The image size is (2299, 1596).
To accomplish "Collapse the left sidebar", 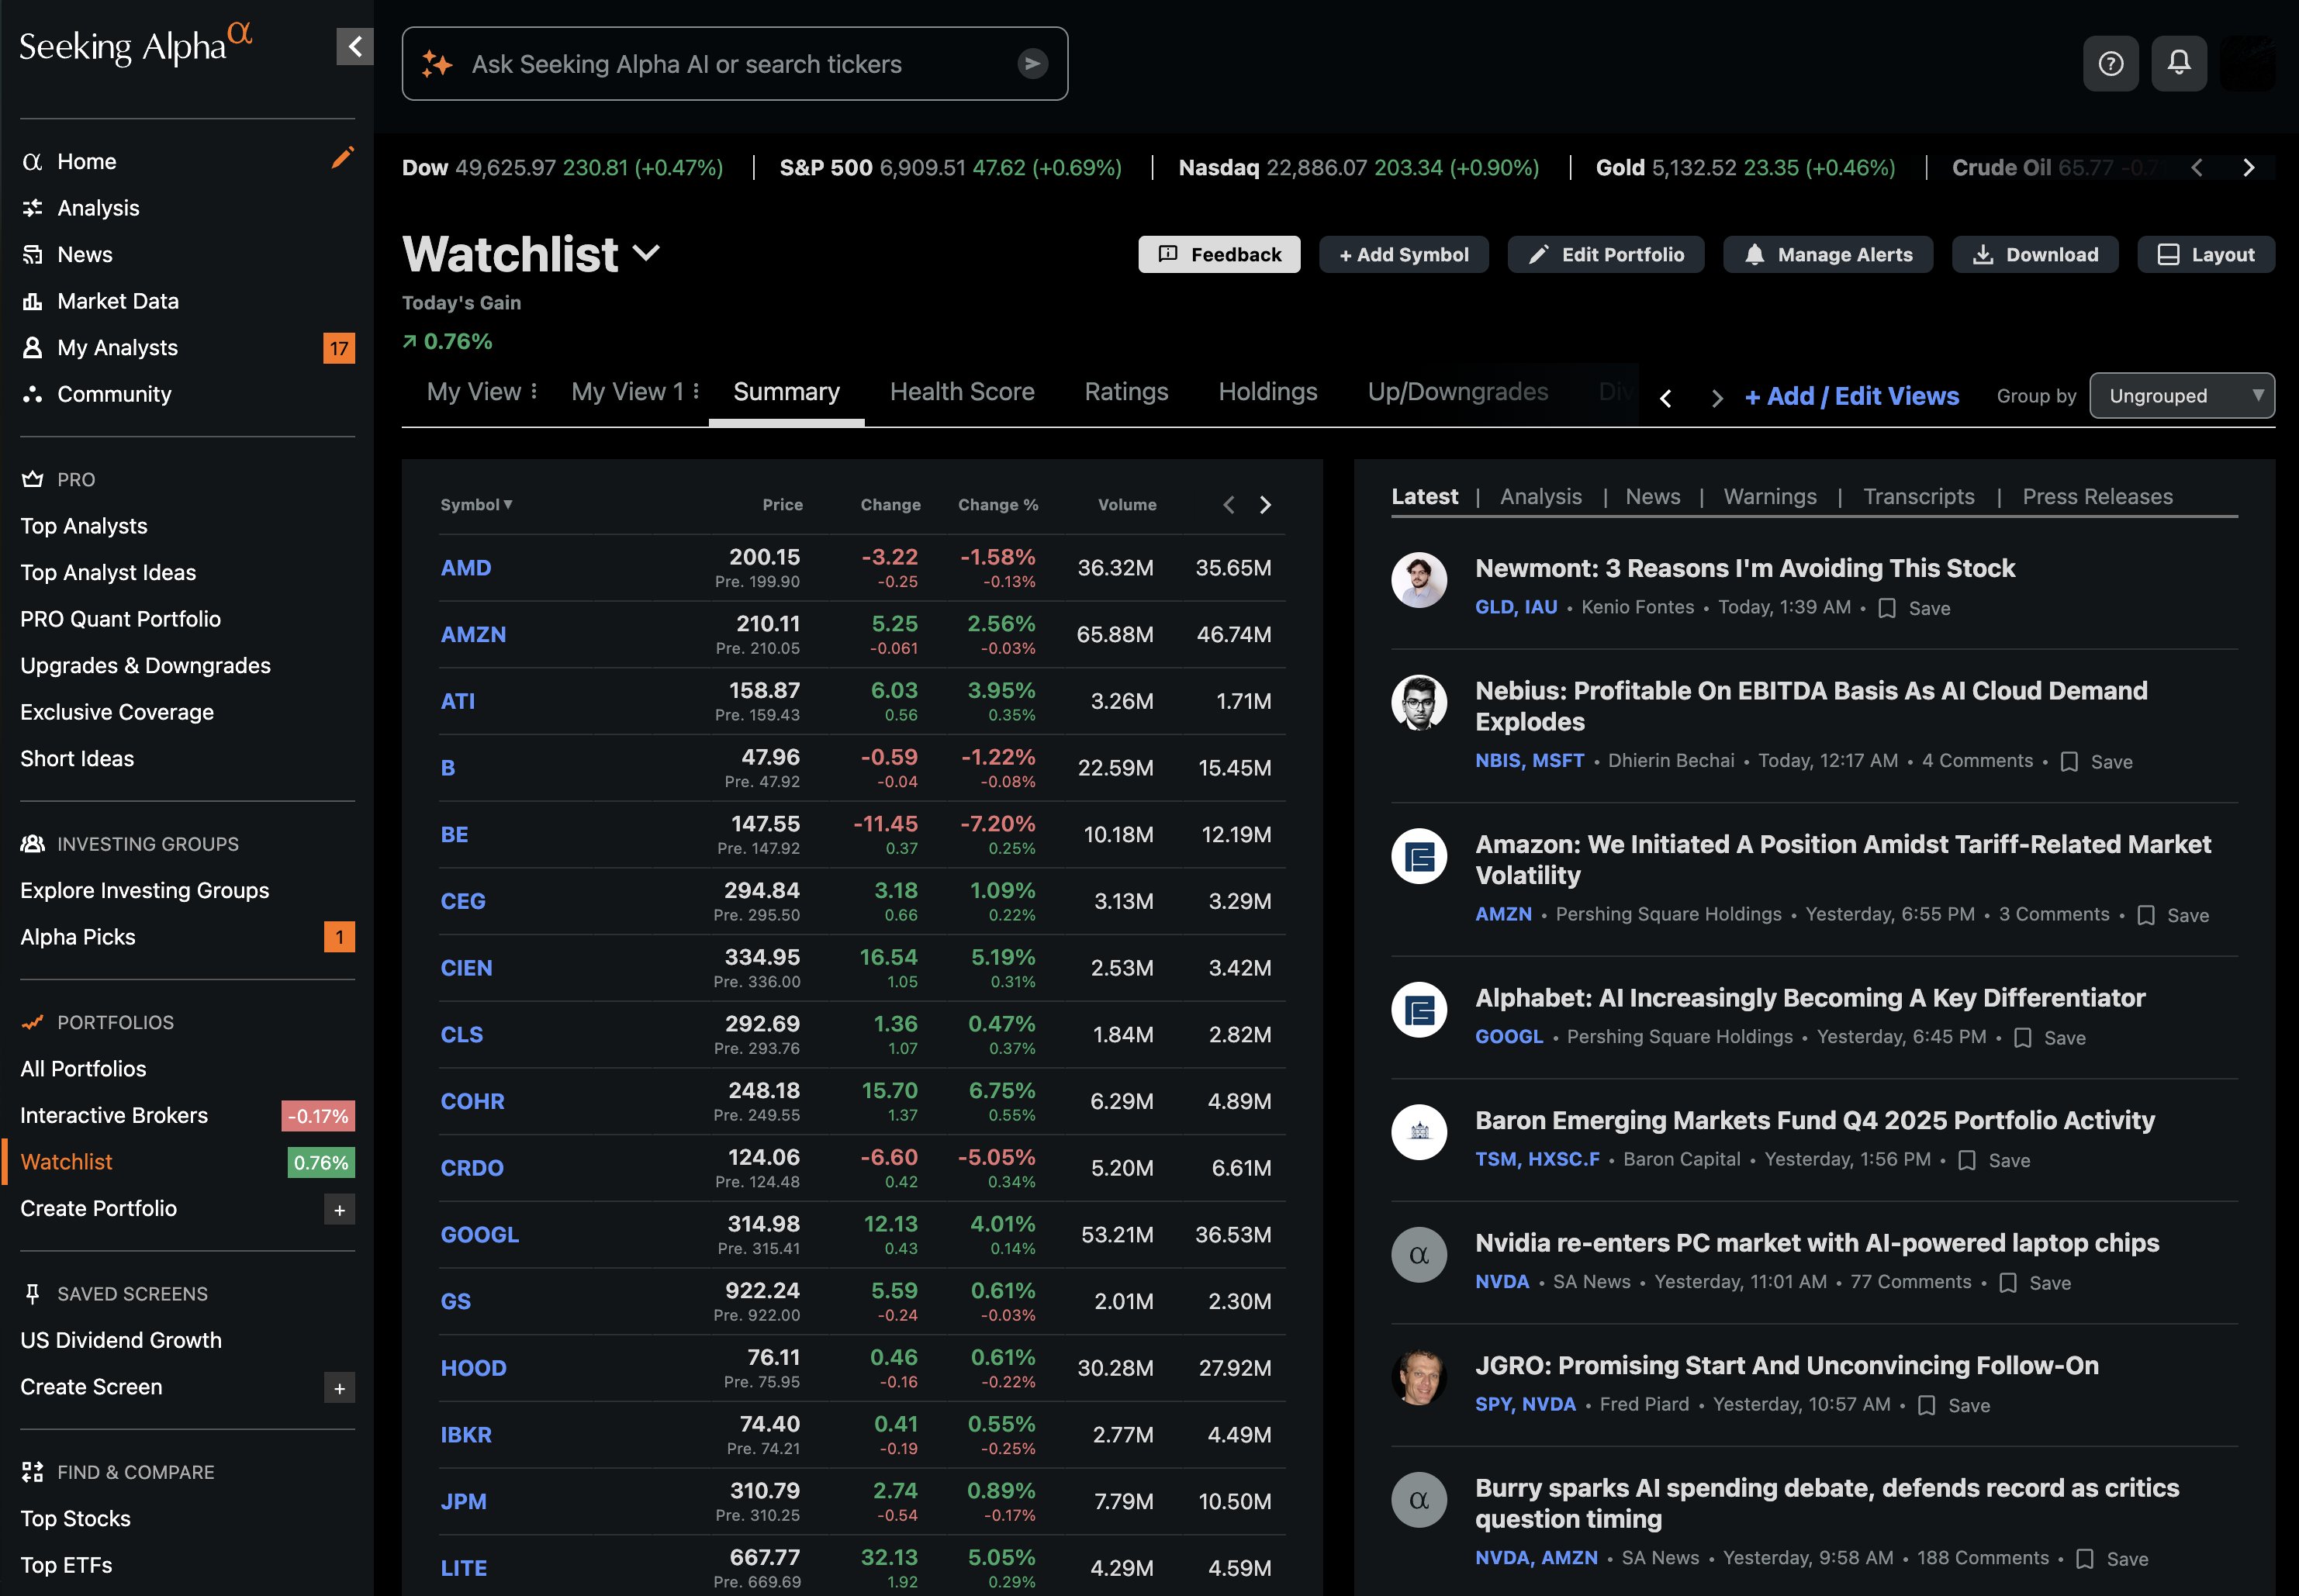I will point(354,46).
